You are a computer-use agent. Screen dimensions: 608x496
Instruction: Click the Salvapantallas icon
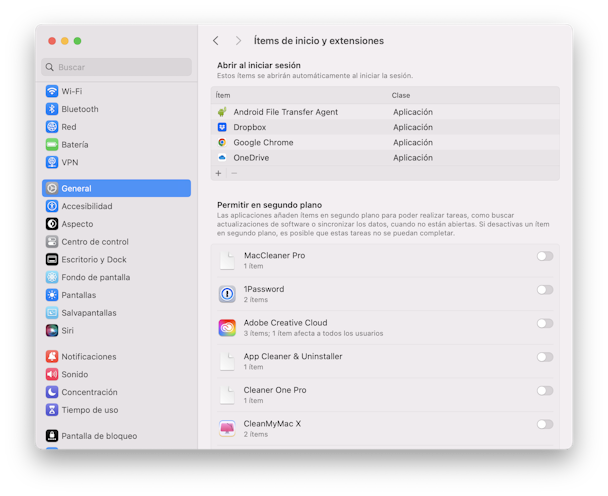click(x=52, y=313)
